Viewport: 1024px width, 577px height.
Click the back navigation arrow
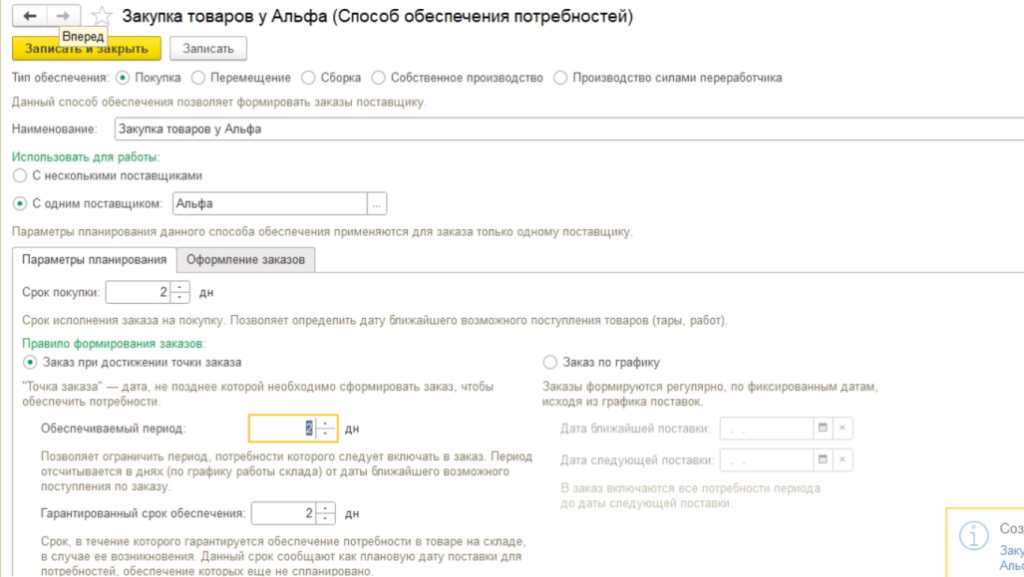30,16
